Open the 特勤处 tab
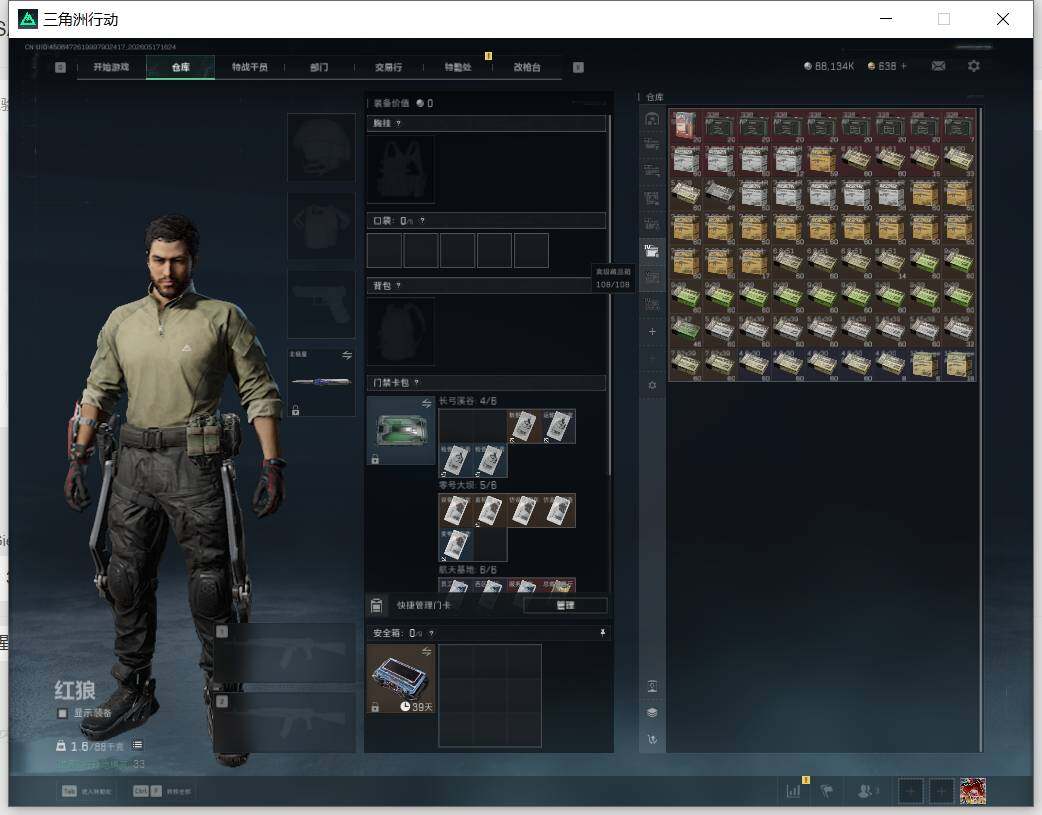 point(458,67)
